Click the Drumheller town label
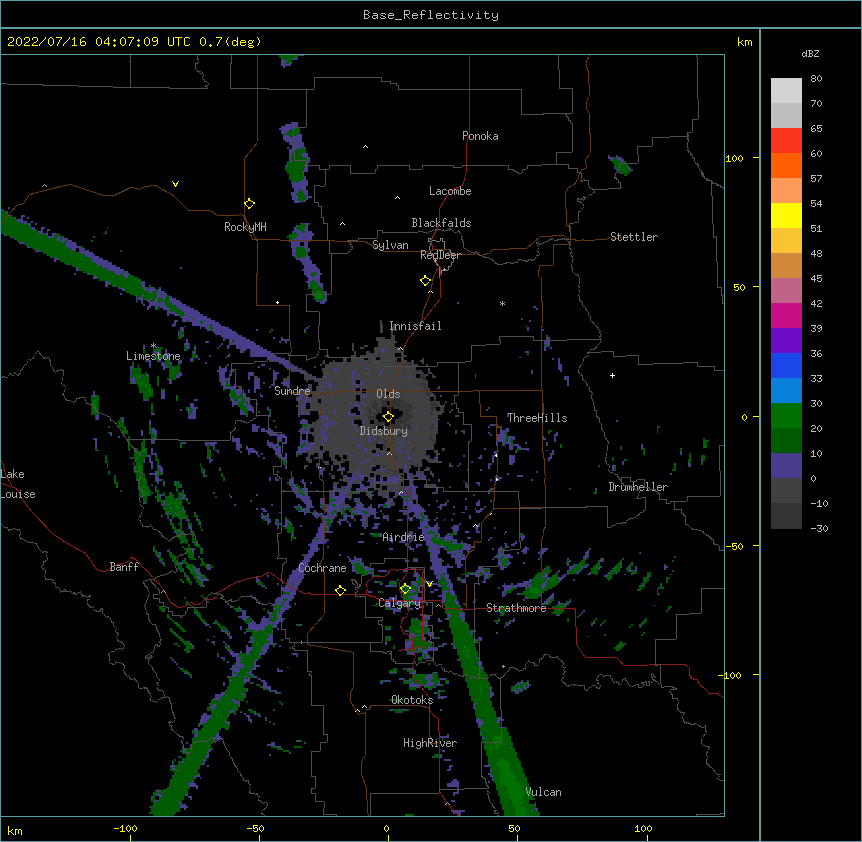The height and width of the screenshot is (842, 862). [x=638, y=487]
